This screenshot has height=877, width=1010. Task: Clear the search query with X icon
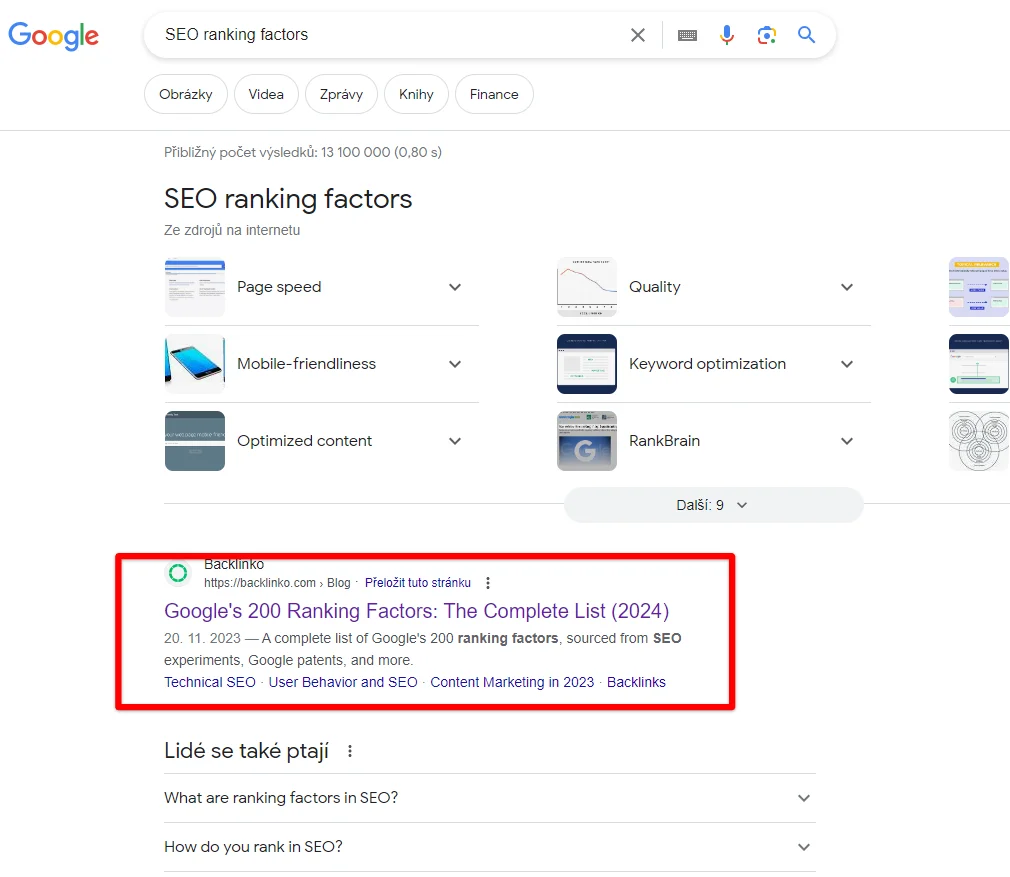(x=637, y=35)
